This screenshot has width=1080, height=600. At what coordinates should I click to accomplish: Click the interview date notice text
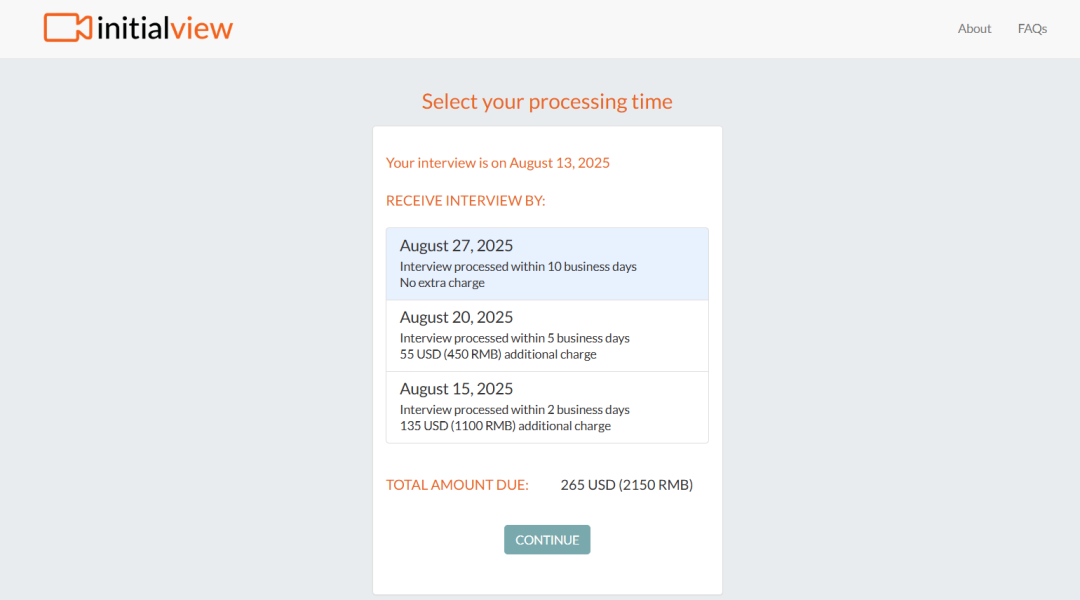[497, 163]
